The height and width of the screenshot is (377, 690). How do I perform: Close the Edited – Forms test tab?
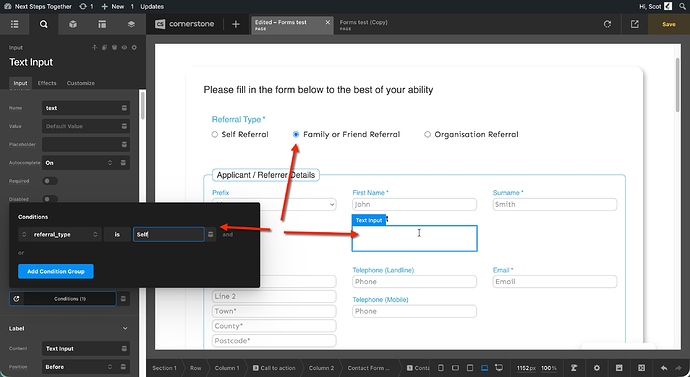click(327, 22)
